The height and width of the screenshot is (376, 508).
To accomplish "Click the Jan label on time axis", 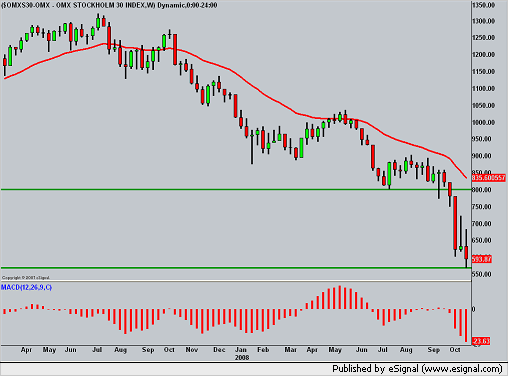I will [241, 350].
